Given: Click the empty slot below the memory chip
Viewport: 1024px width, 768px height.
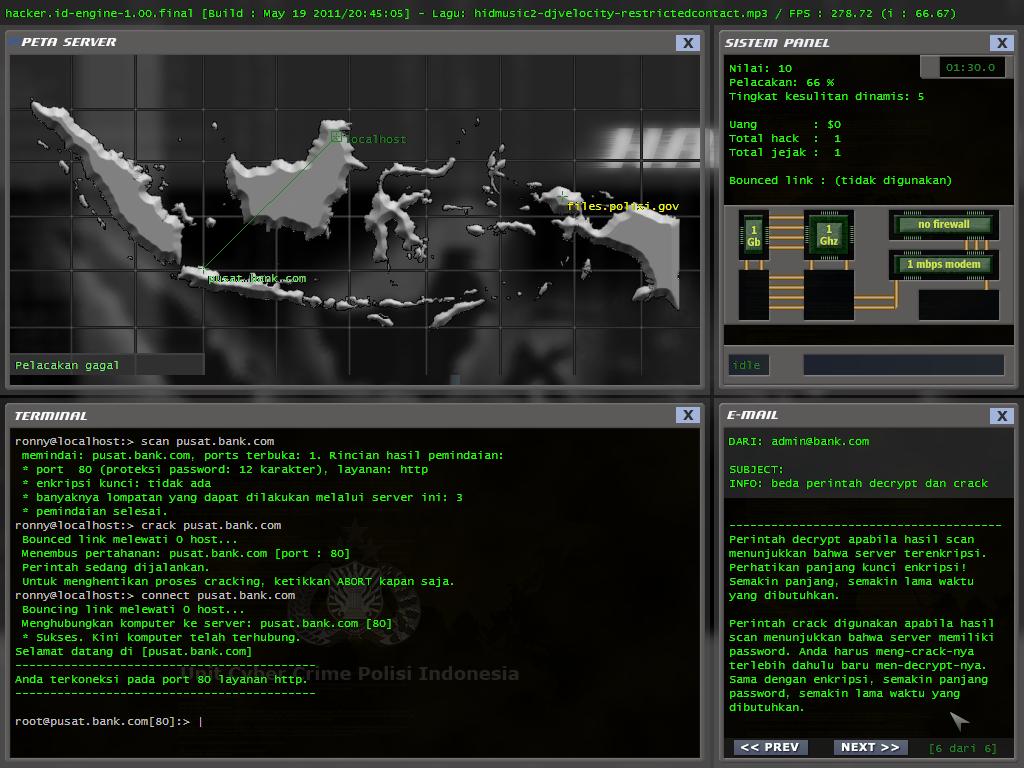Looking at the screenshot, I should pyautogui.click(x=753, y=296).
